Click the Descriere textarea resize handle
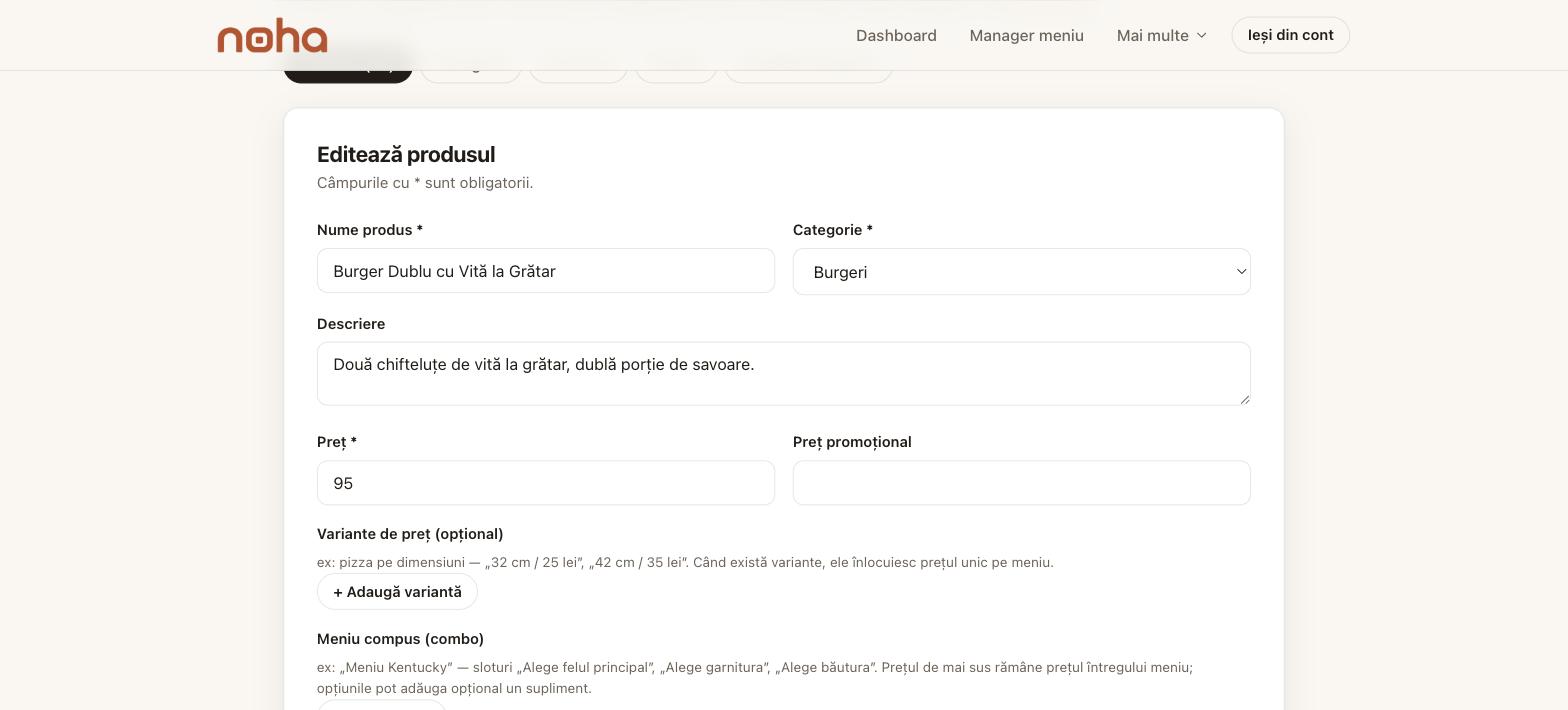Image resolution: width=1568 pixels, height=710 pixels. pos(1244,399)
